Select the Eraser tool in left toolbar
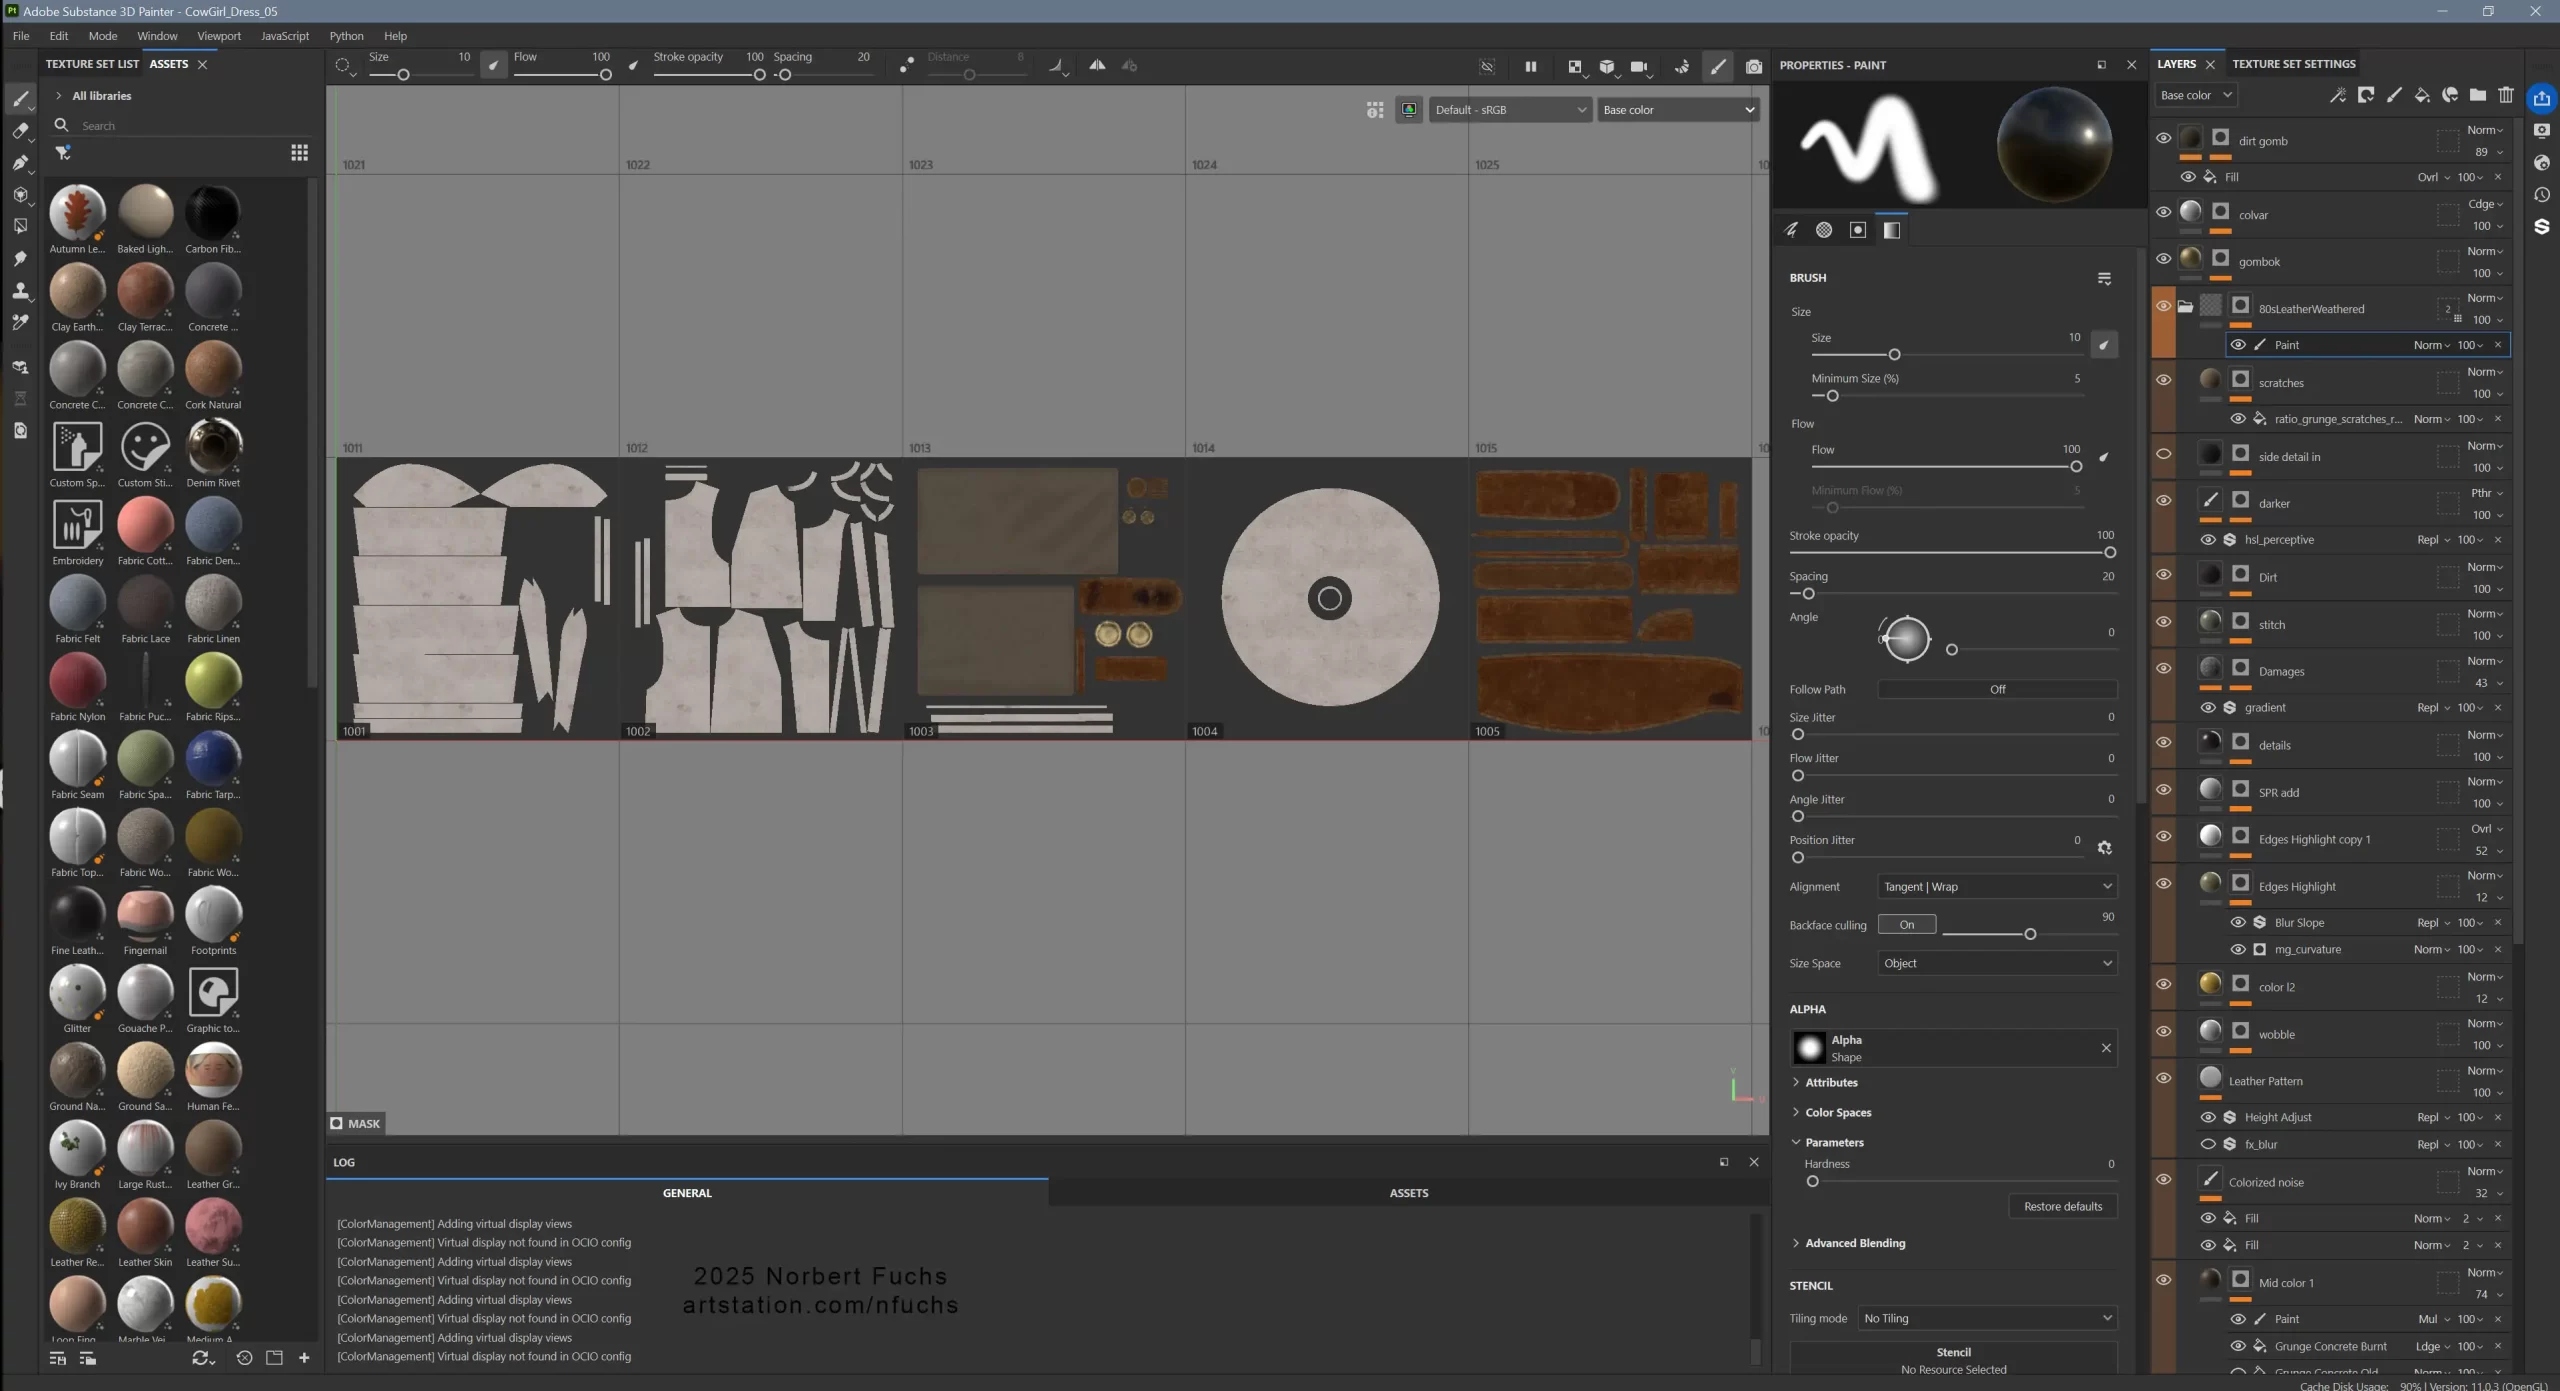Screen dimensions: 2560x1391 [19, 131]
